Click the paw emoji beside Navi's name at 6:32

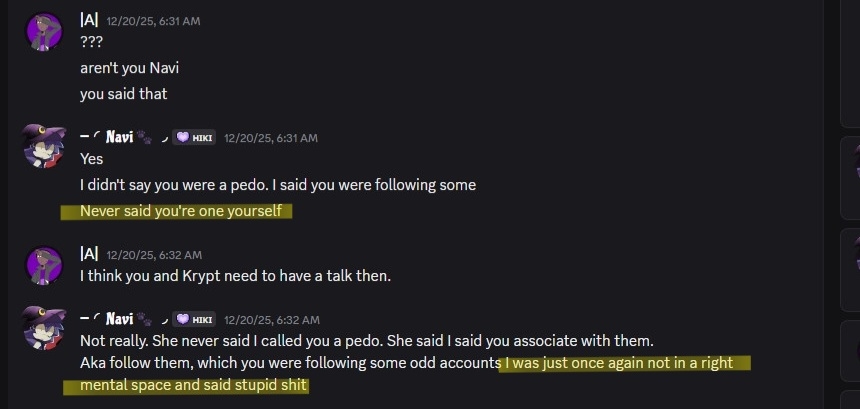[143, 319]
